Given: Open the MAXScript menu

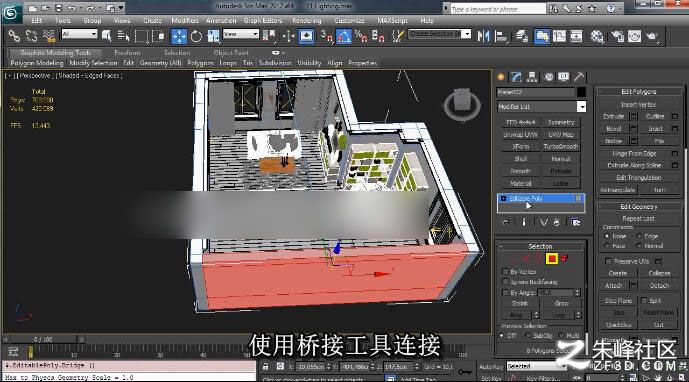Looking at the screenshot, I should coord(392,21).
